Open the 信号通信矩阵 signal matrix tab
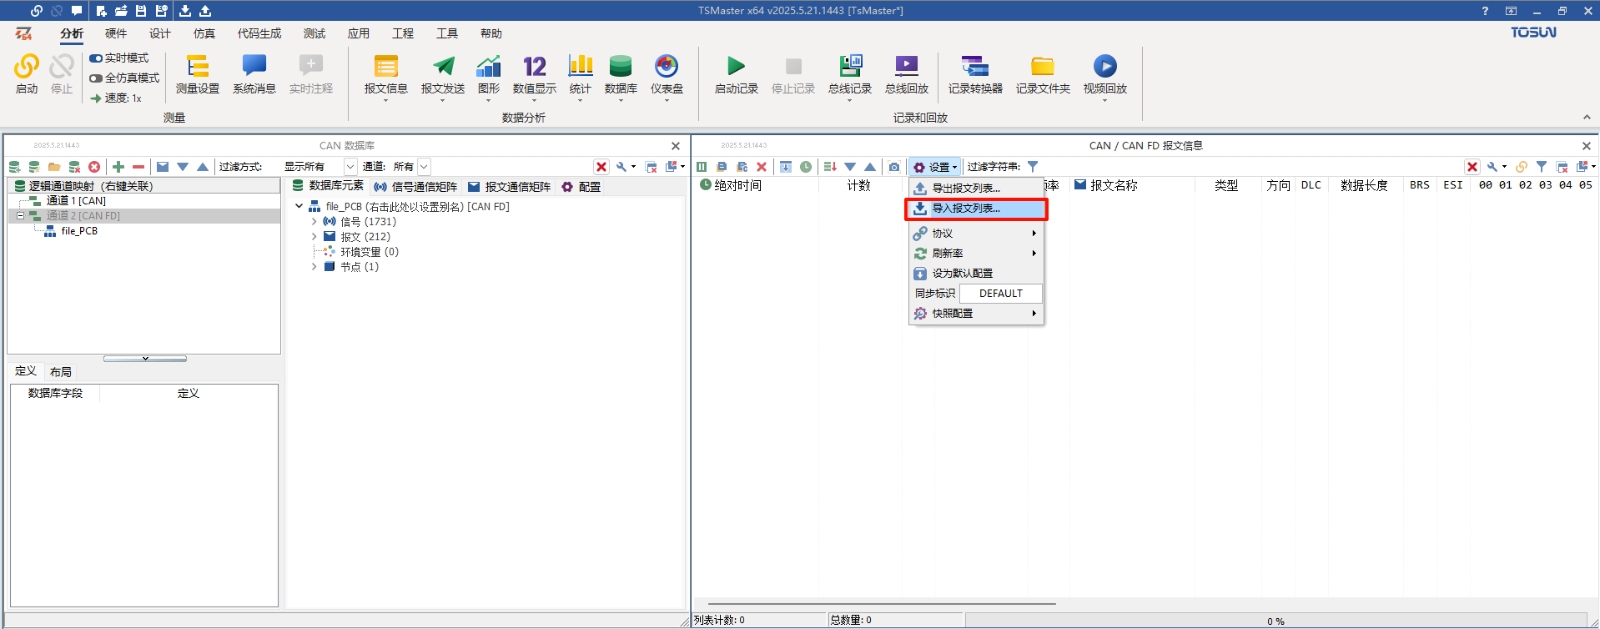Viewport: 1600px width, 629px height. [415, 187]
